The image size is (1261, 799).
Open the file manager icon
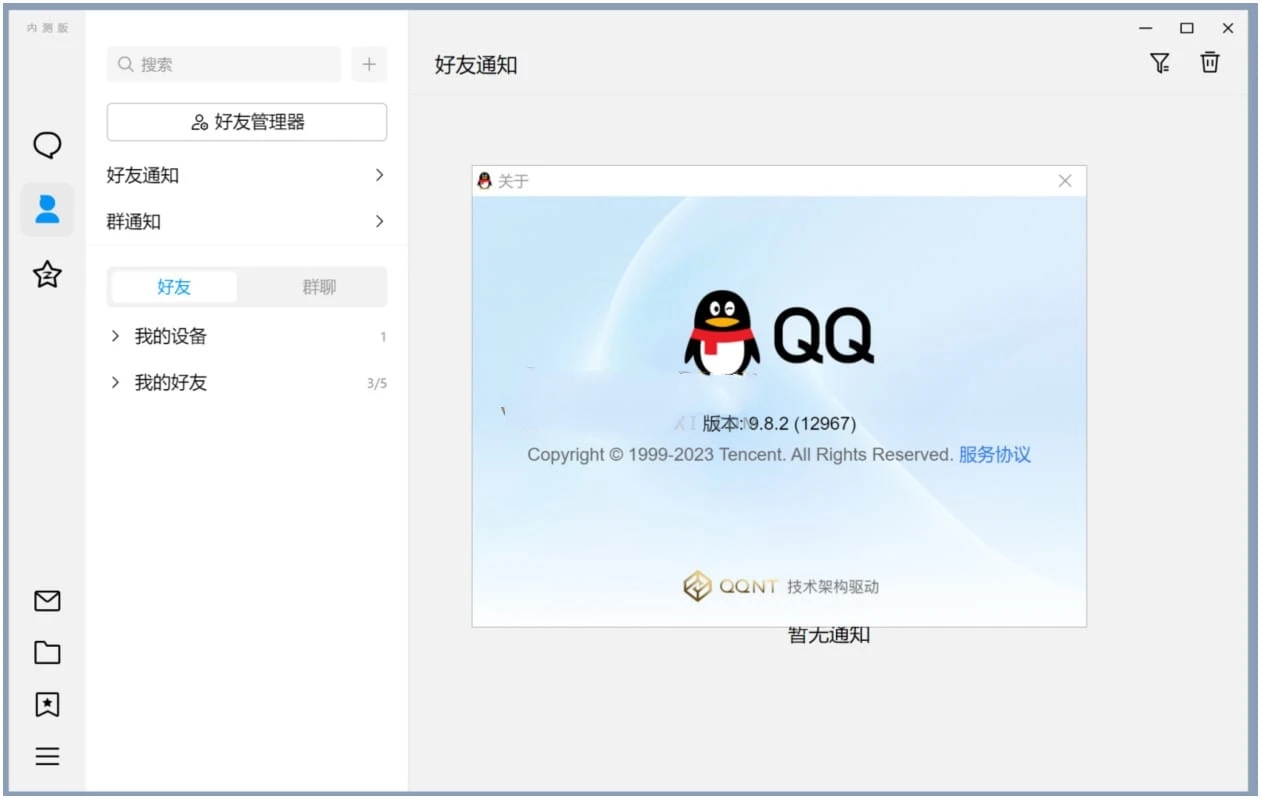click(46, 652)
